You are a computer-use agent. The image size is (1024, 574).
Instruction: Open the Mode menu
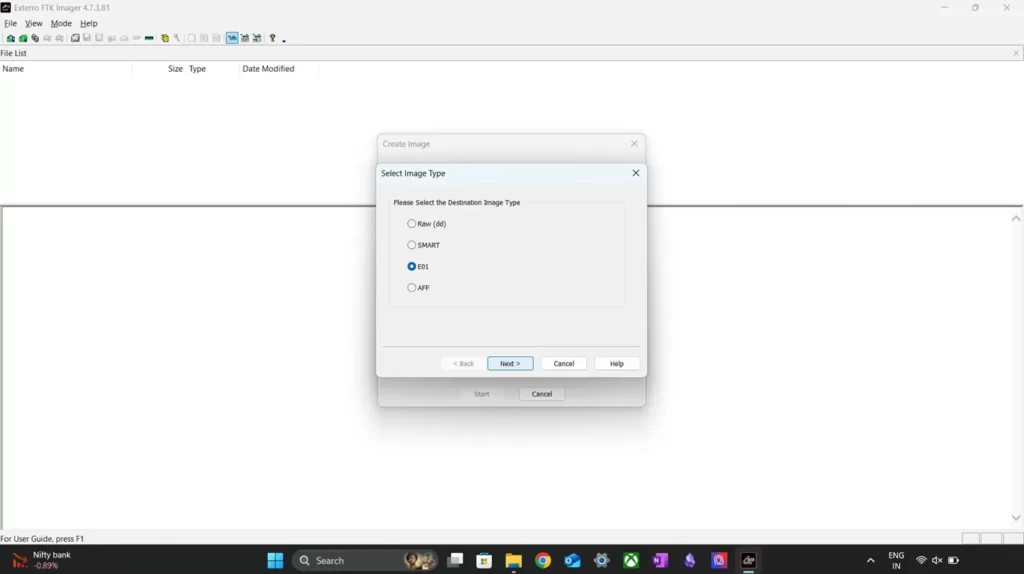pyautogui.click(x=61, y=23)
